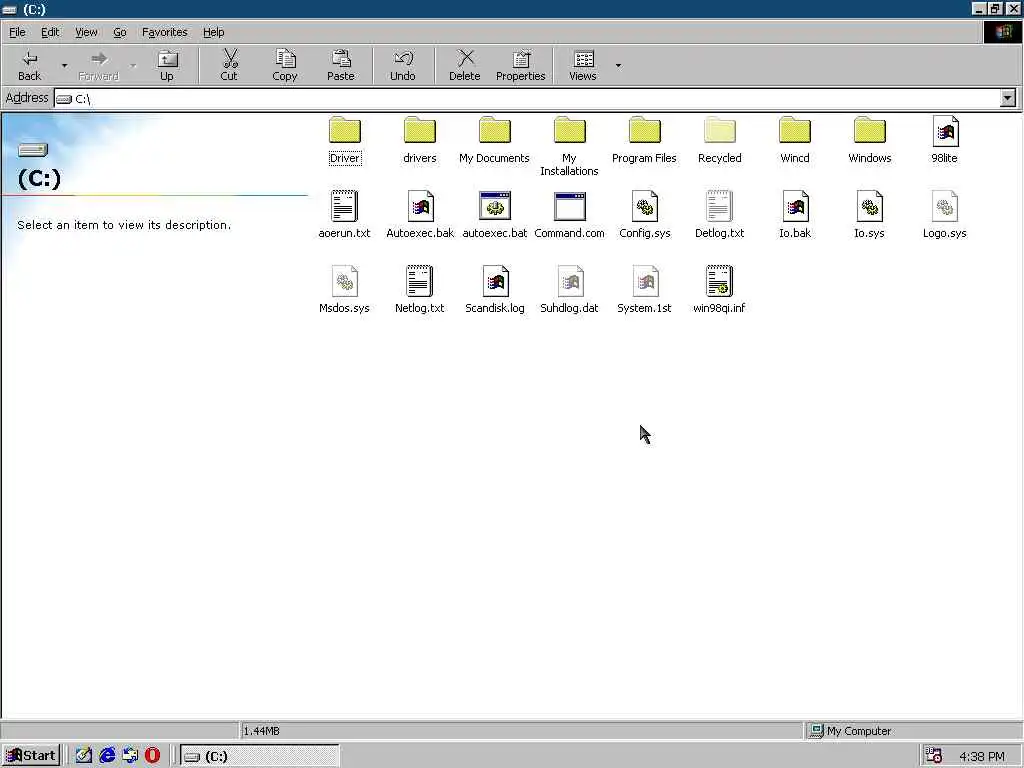This screenshot has width=1024, height=768.
Task: Select the Windows folder
Action: tap(870, 140)
